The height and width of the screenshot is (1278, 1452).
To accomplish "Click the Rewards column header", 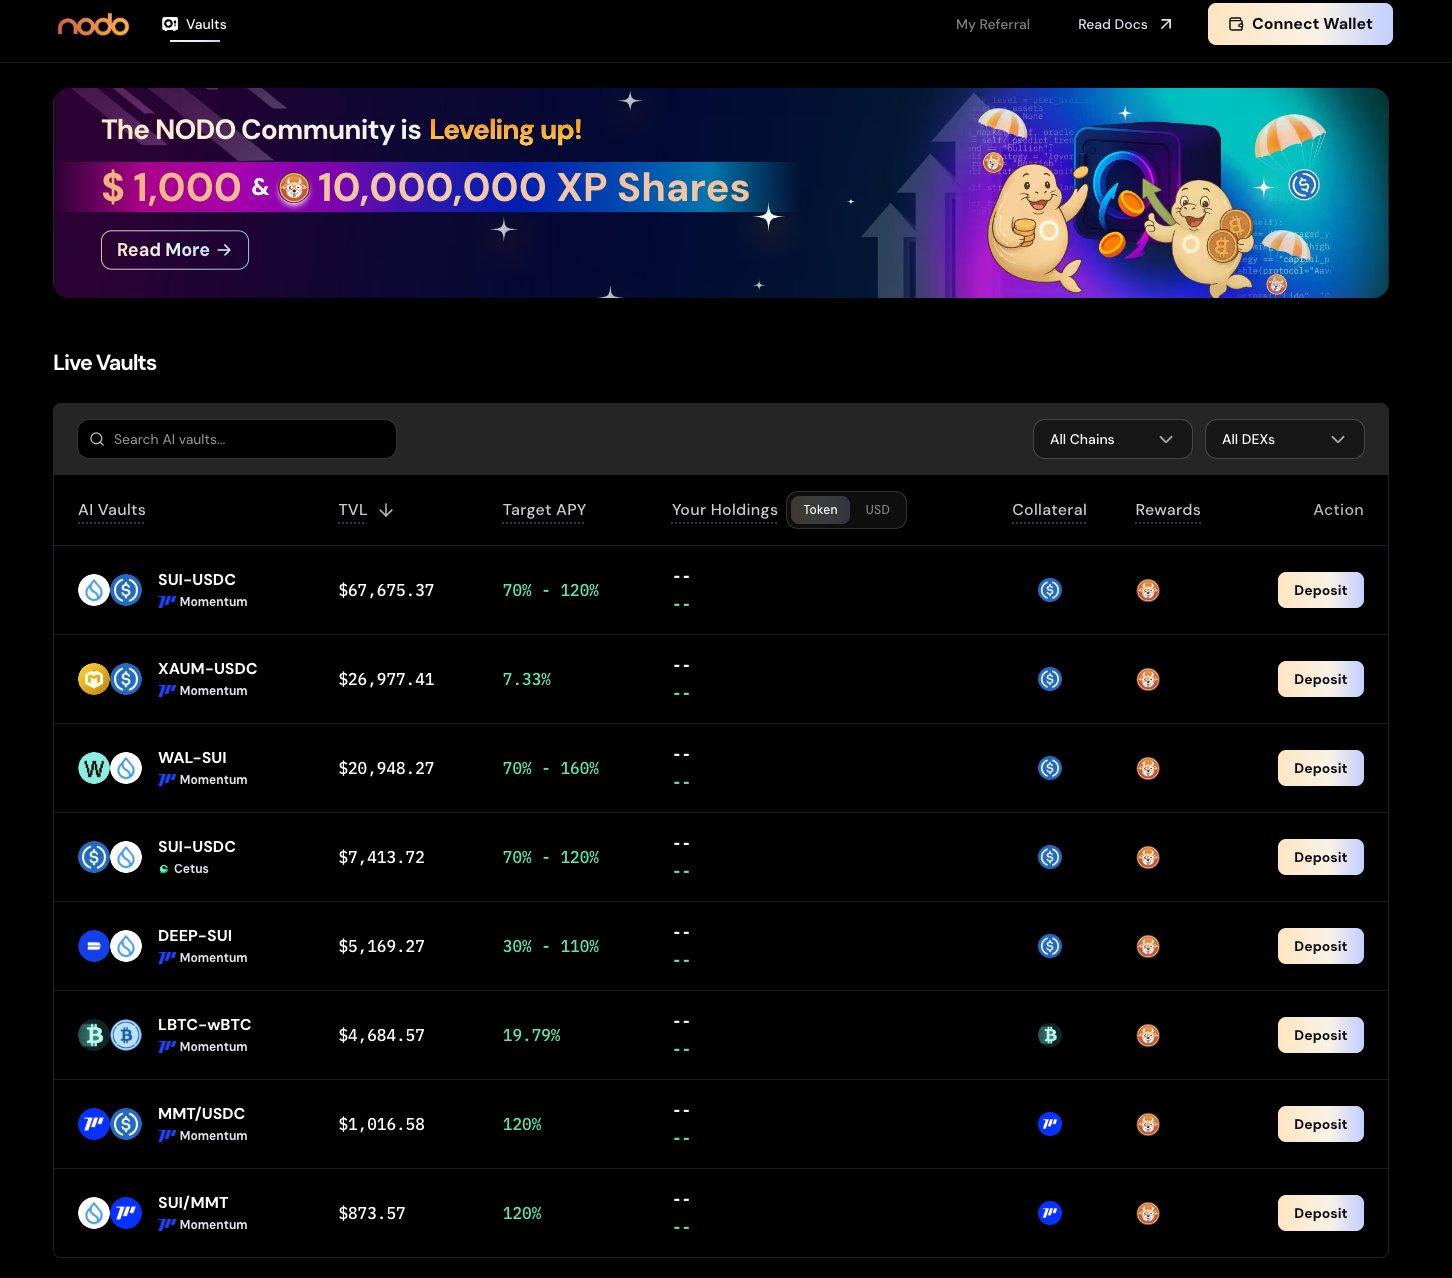I will pos(1168,510).
